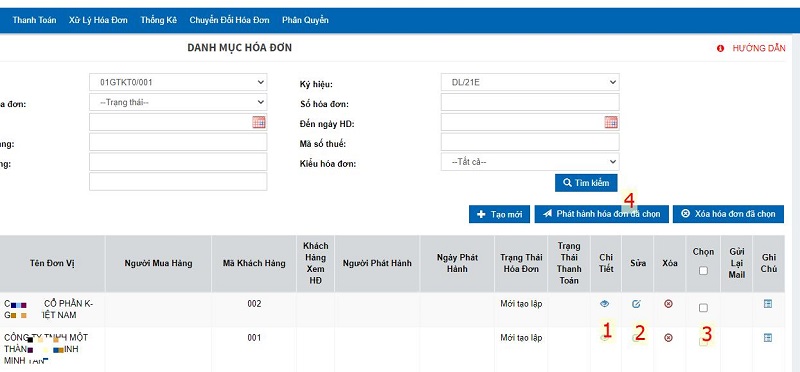Expand the --Trạng thái-- dropdown
The height and width of the screenshot is (372, 800).
point(178,102)
